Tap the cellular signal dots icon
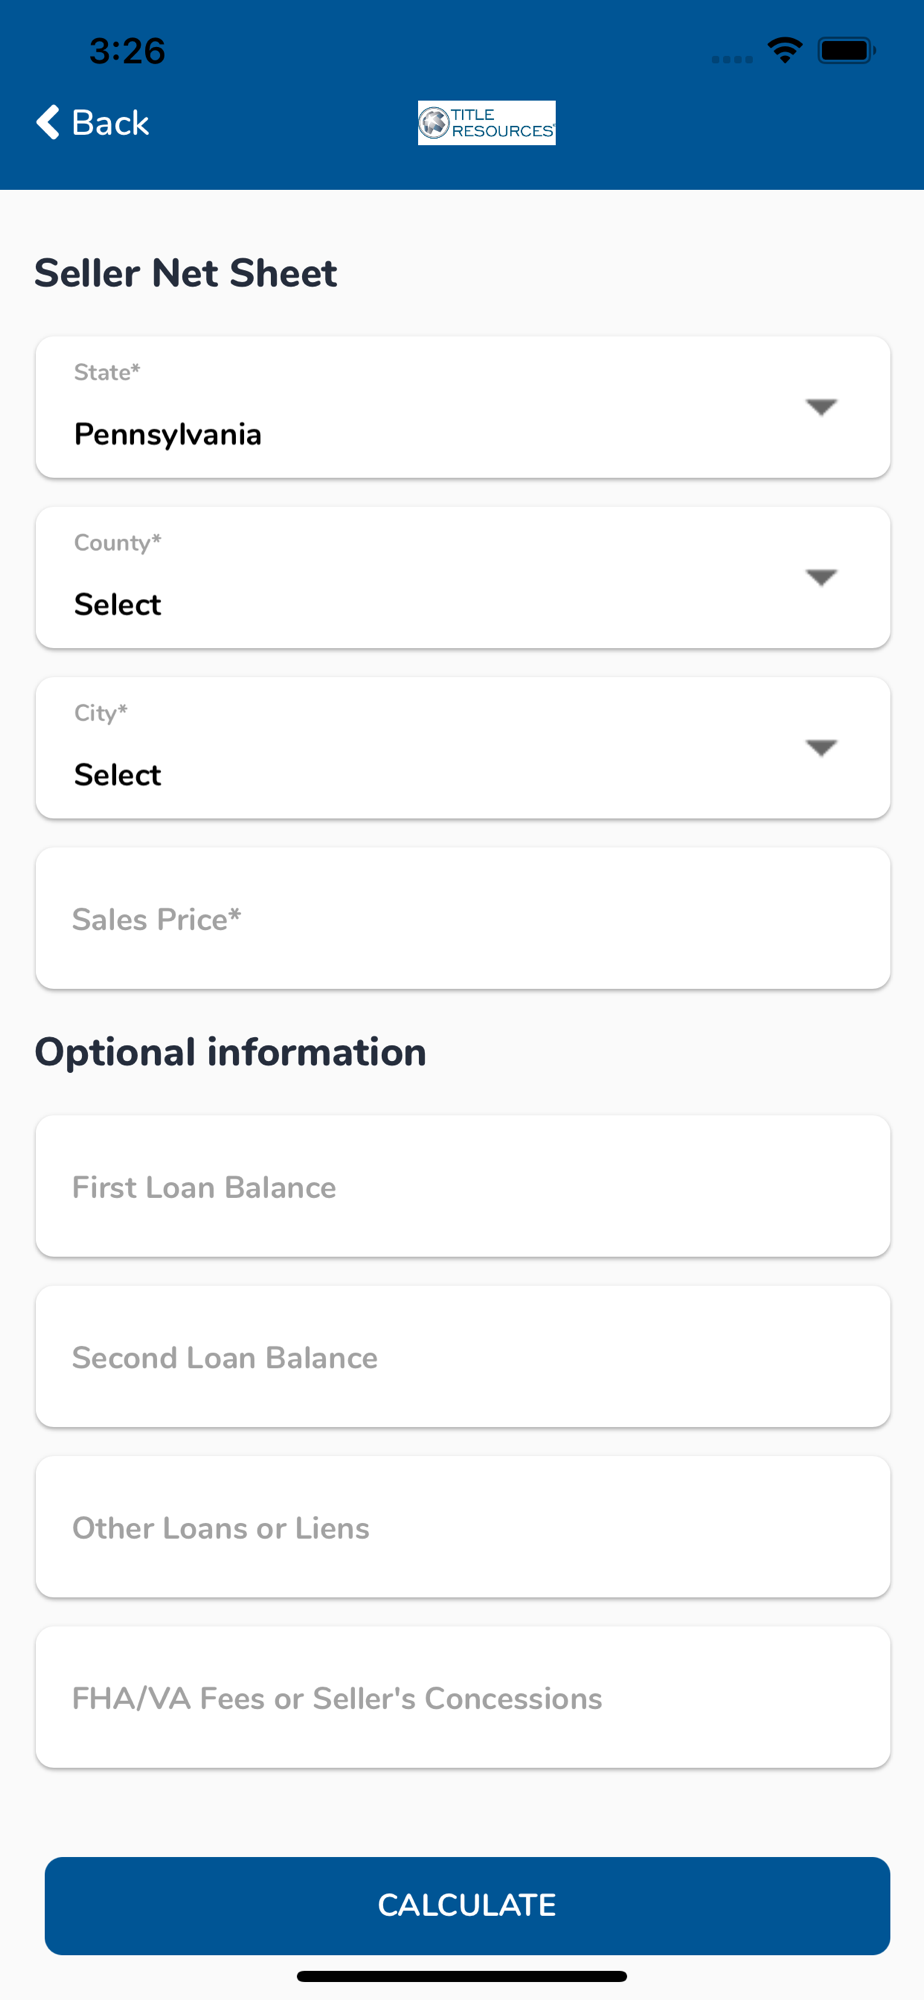 tap(732, 60)
